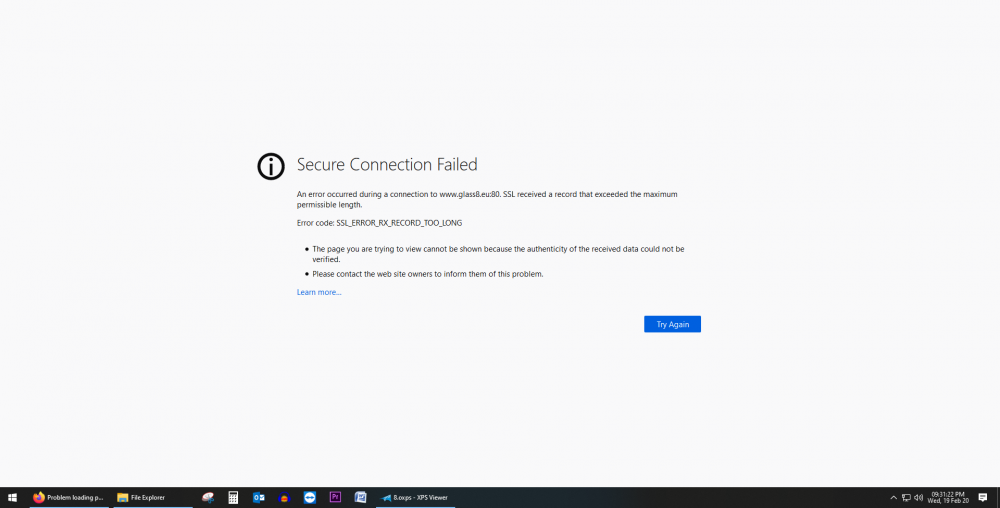Click the error page info icon
This screenshot has height=508, width=1000.
271,166
